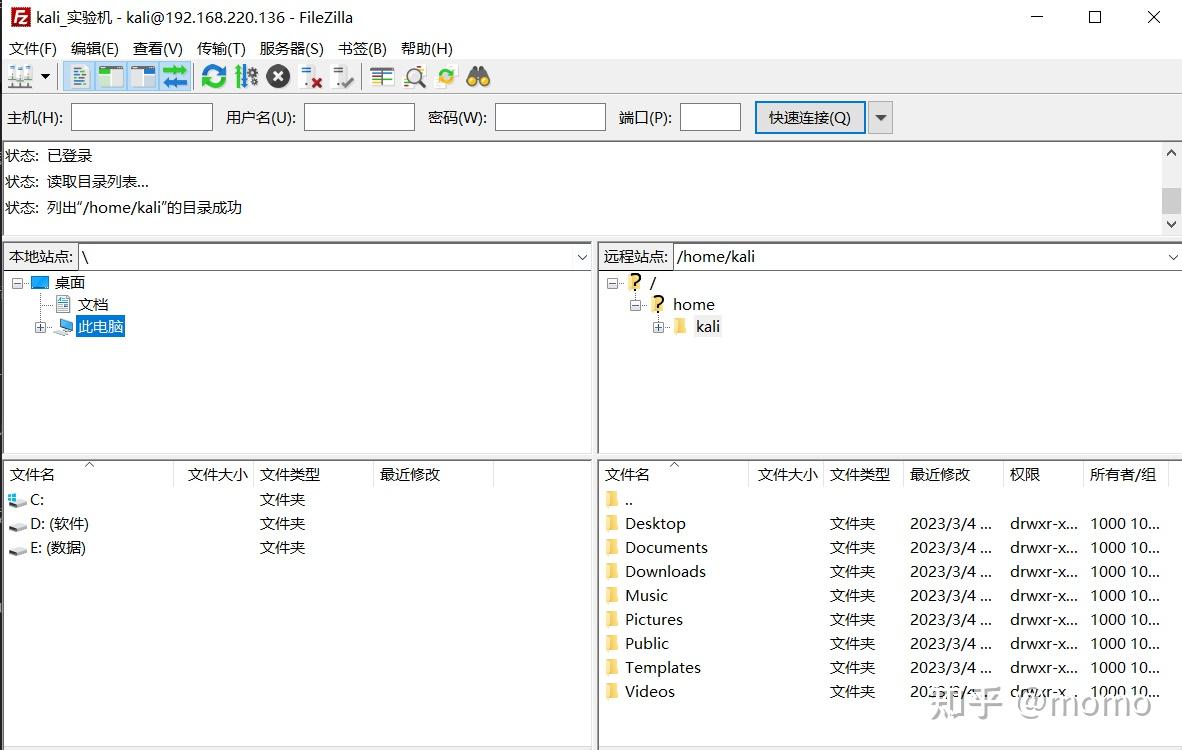
Task: Open quick connect history dropdown
Action: [880, 118]
